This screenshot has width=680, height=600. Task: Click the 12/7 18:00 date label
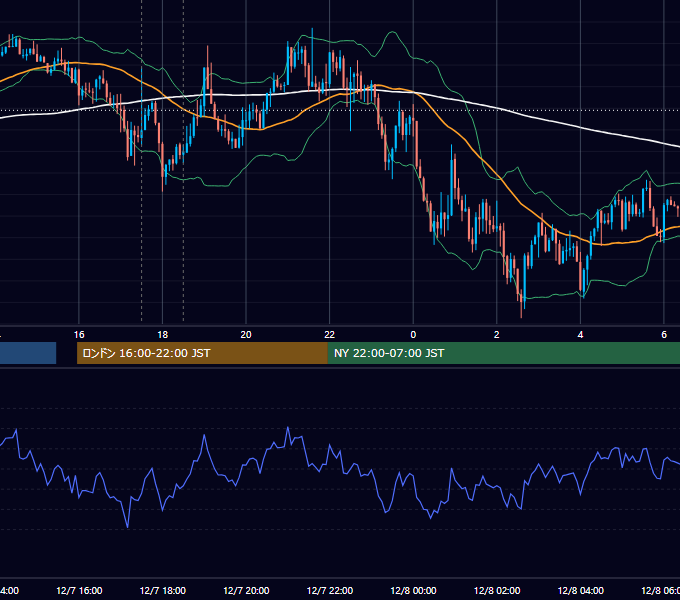click(x=163, y=590)
